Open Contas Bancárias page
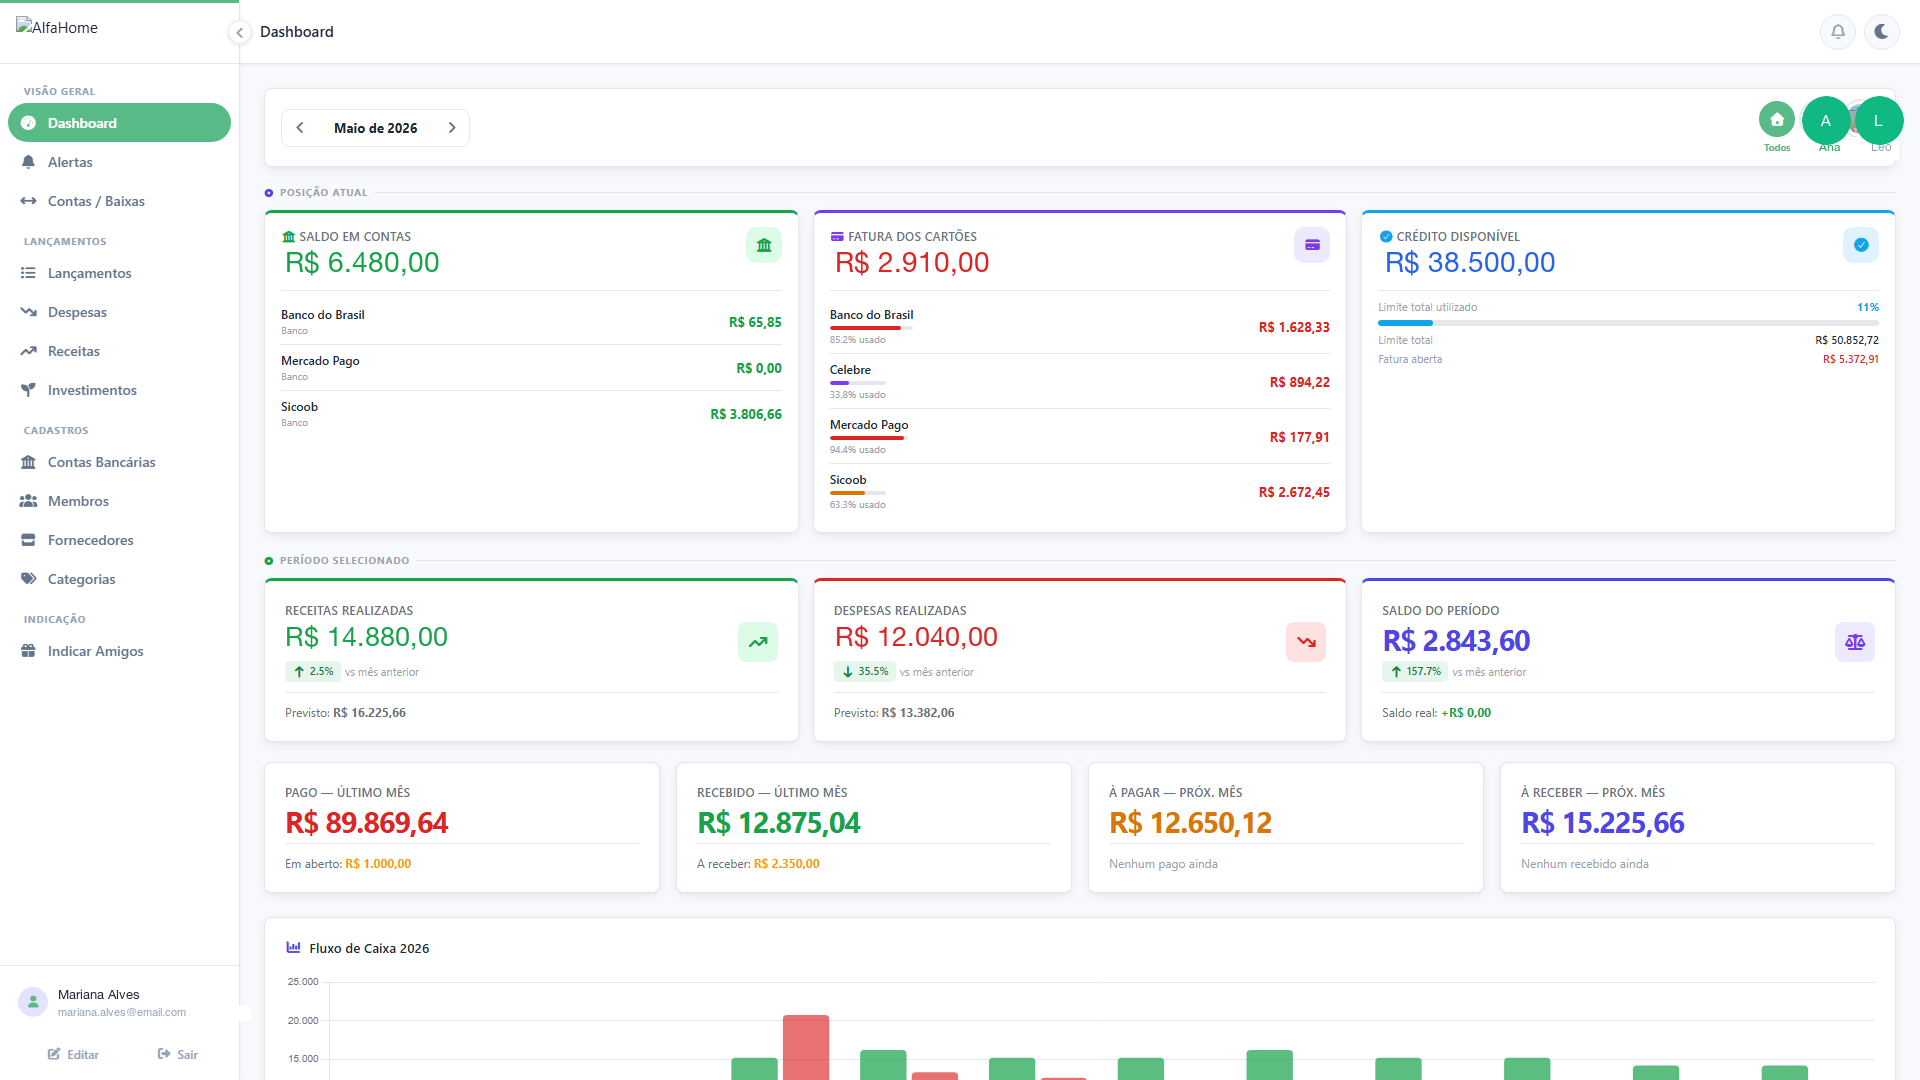The image size is (1920, 1080). 119,462
